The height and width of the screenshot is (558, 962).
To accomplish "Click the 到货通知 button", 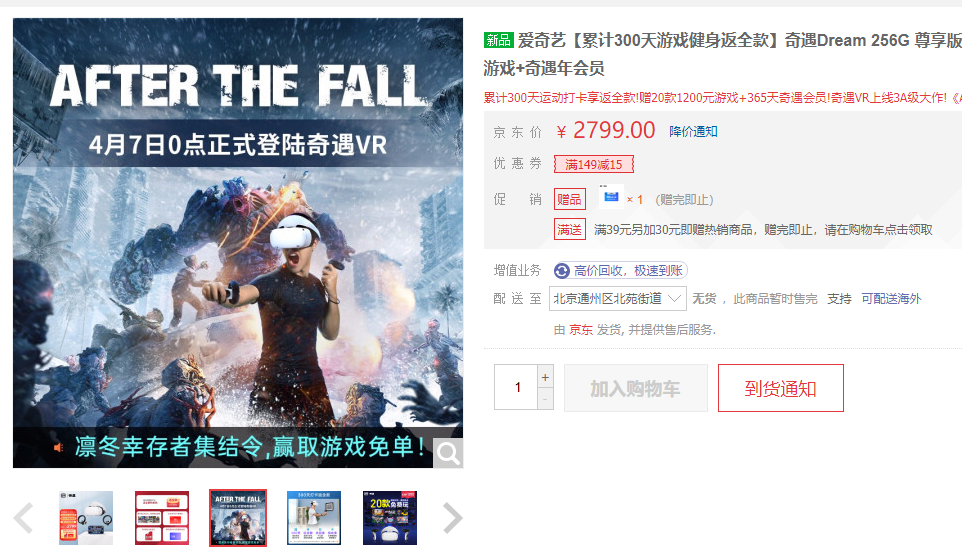I will (x=780, y=388).
